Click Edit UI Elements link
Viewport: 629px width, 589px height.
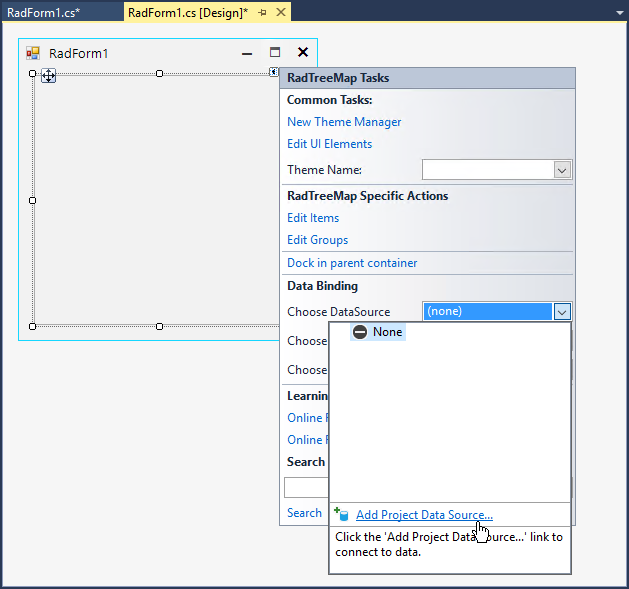(x=330, y=144)
